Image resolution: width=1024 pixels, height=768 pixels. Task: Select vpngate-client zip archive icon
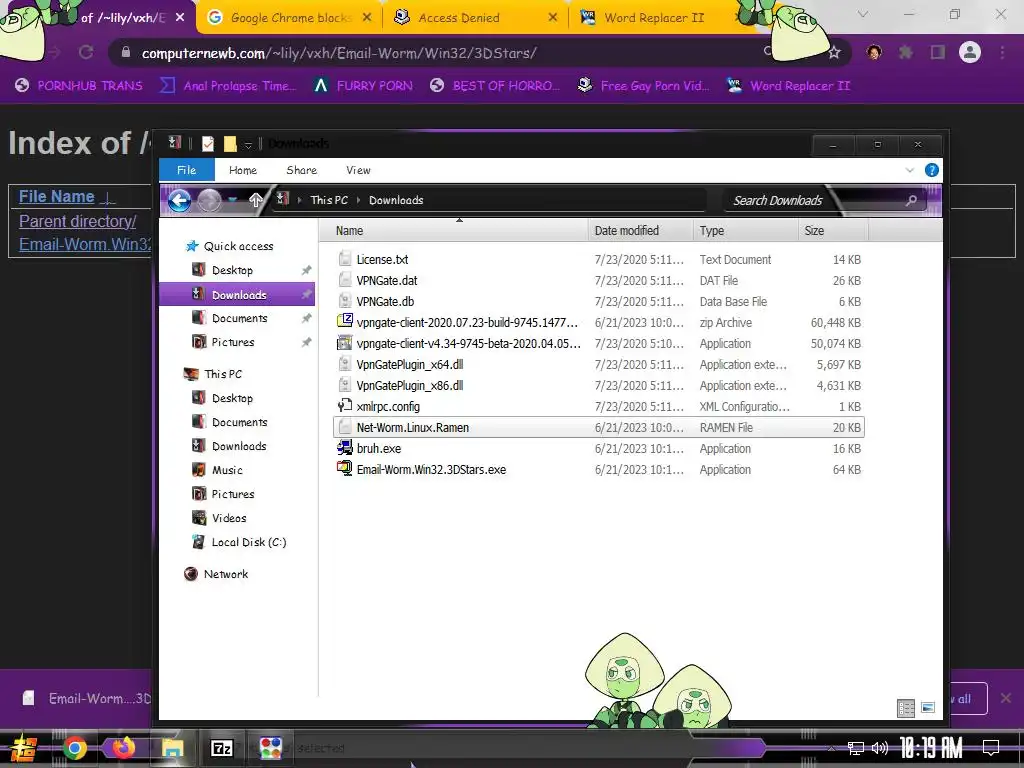(345, 321)
